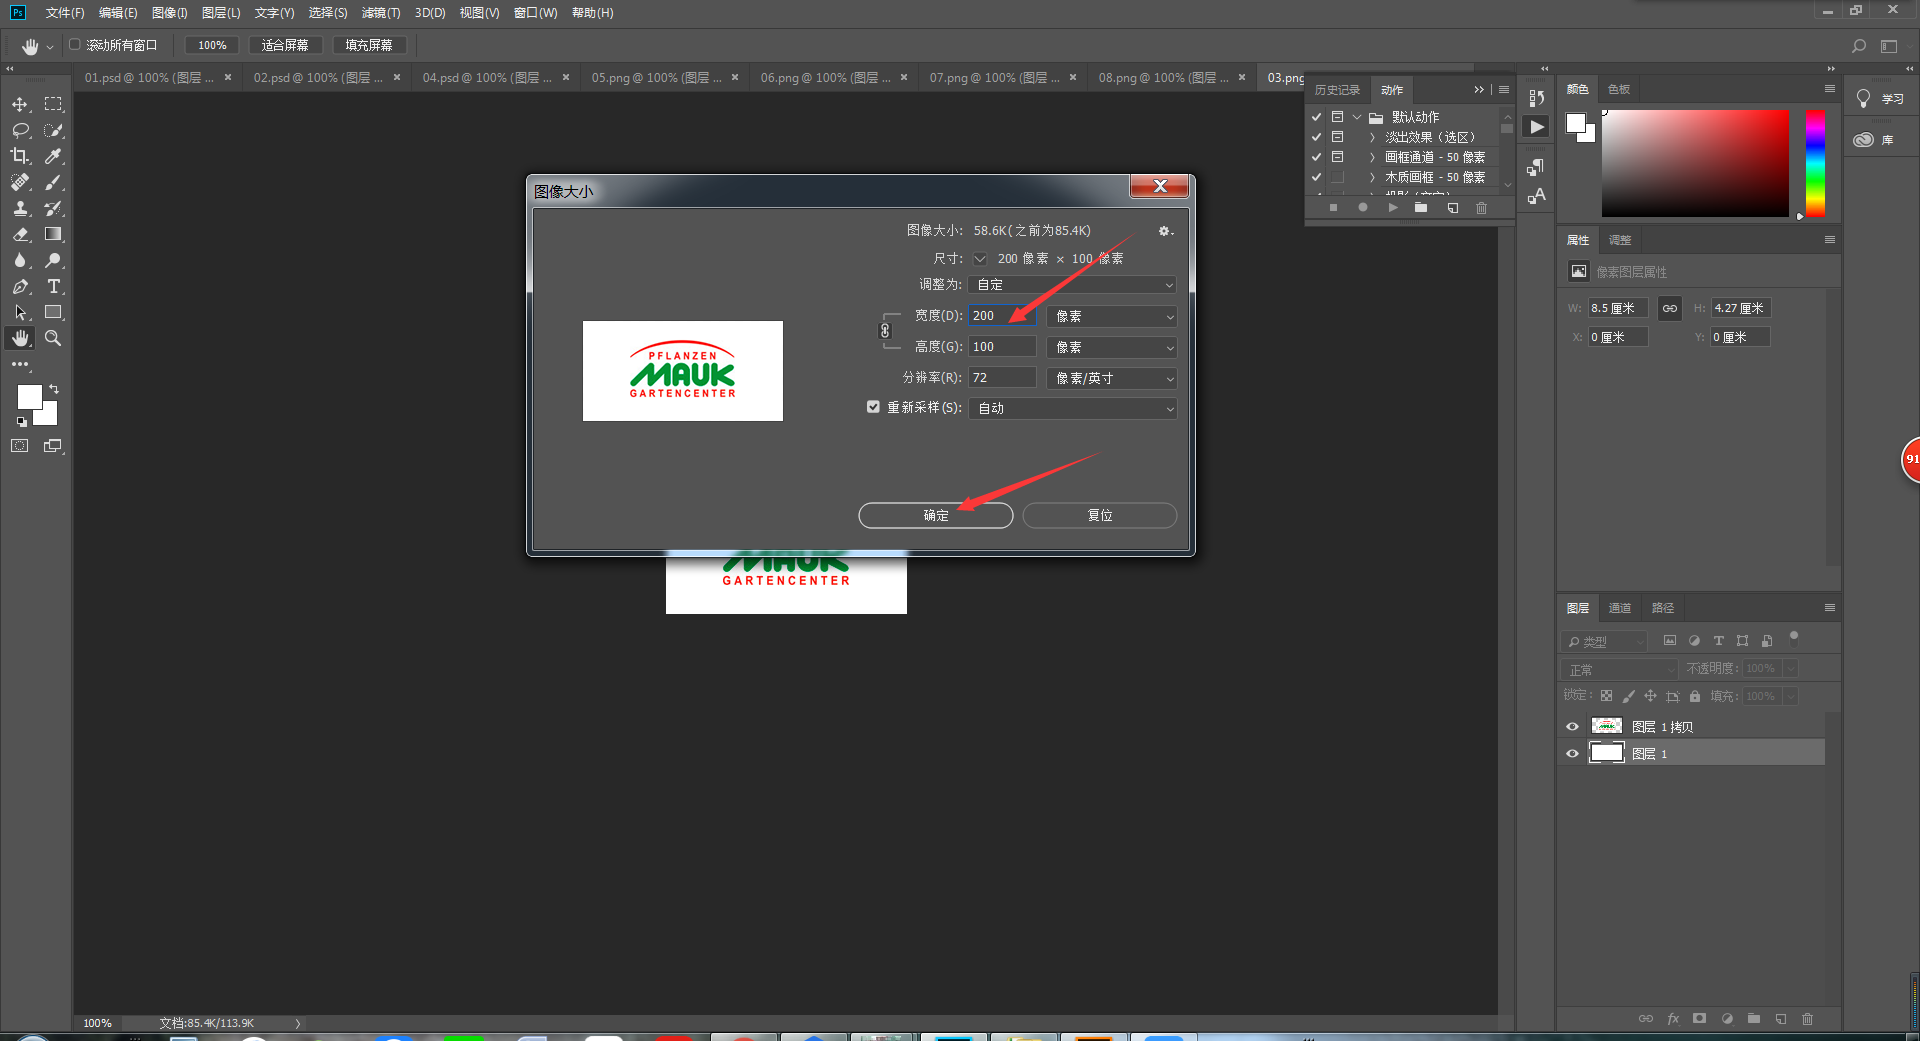Select the Pen tool
The height and width of the screenshot is (1041, 1920).
tap(20, 286)
